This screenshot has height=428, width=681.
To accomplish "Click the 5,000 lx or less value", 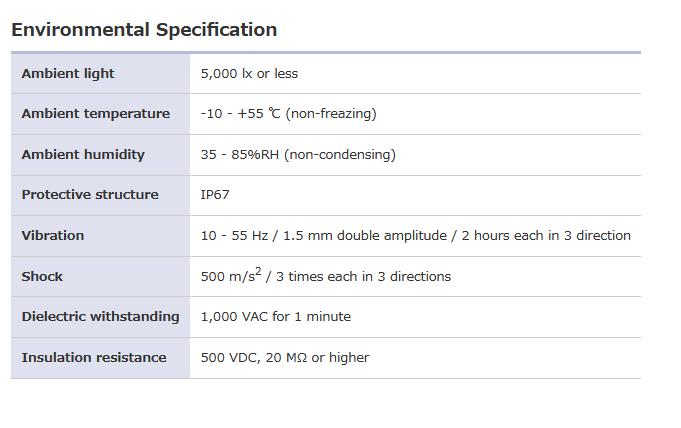I will [x=249, y=73].
